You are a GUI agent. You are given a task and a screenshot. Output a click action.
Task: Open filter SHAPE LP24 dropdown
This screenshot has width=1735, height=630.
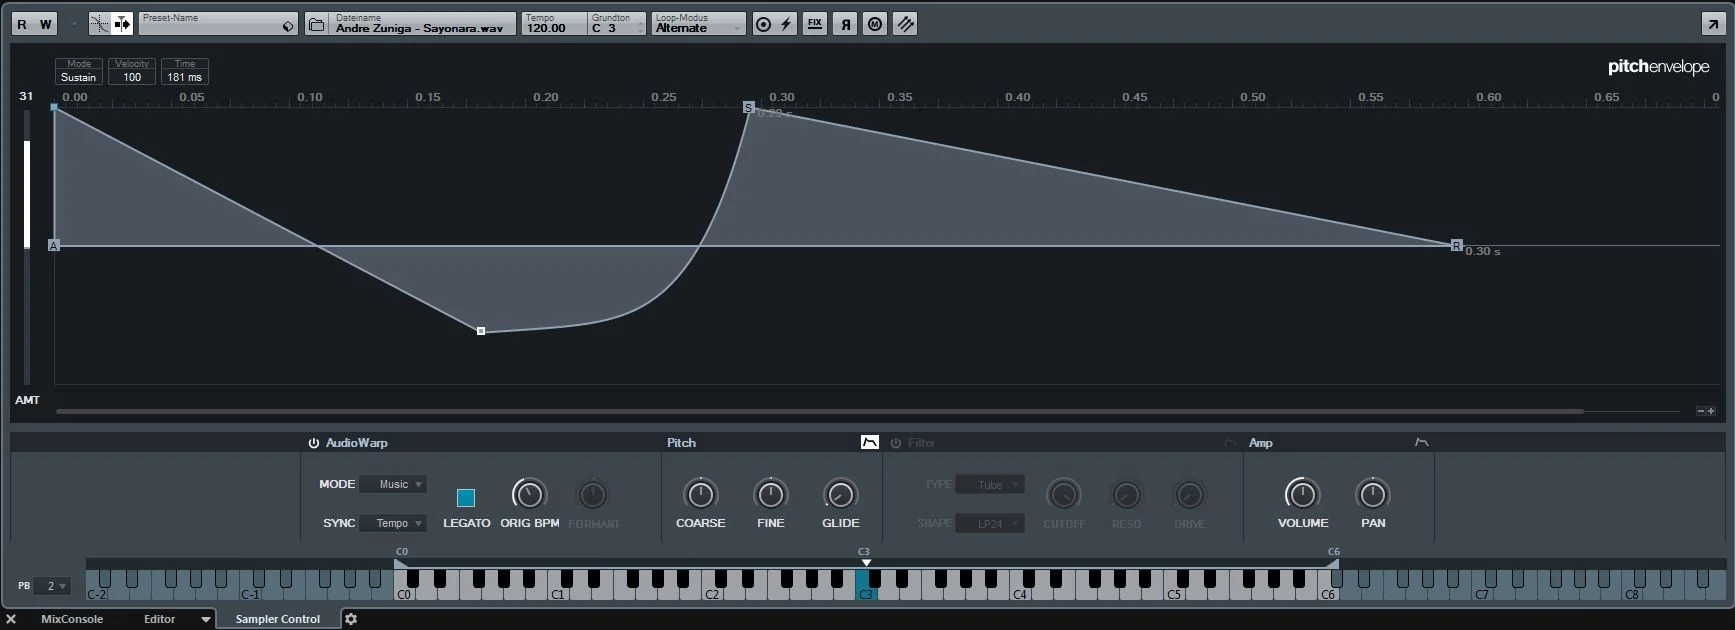tap(990, 523)
